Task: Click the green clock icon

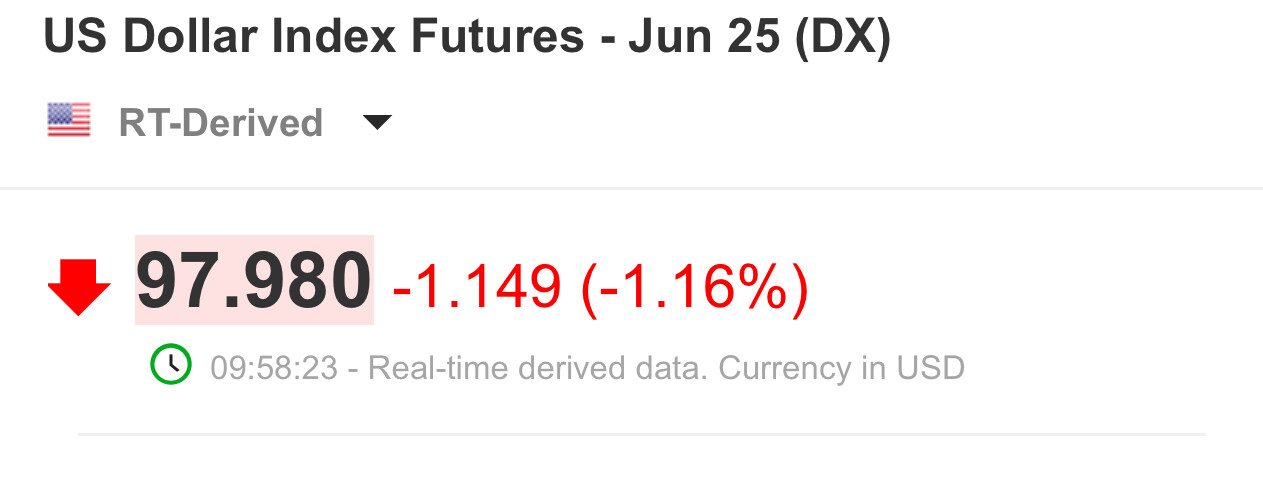Action: [x=171, y=364]
